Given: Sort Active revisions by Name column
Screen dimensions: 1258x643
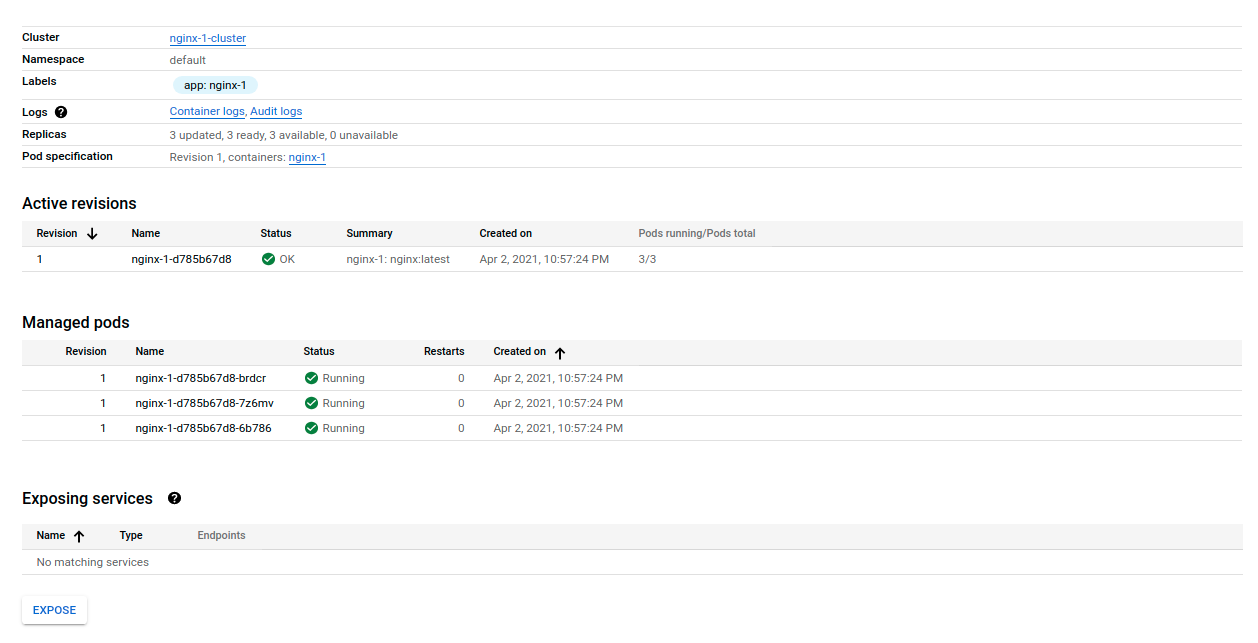Looking at the screenshot, I should tap(146, 233).
